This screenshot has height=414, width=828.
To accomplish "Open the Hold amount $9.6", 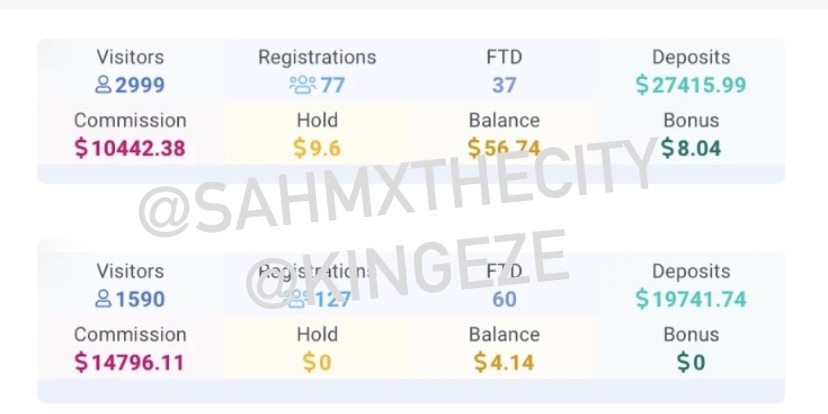I will point(317,148).
